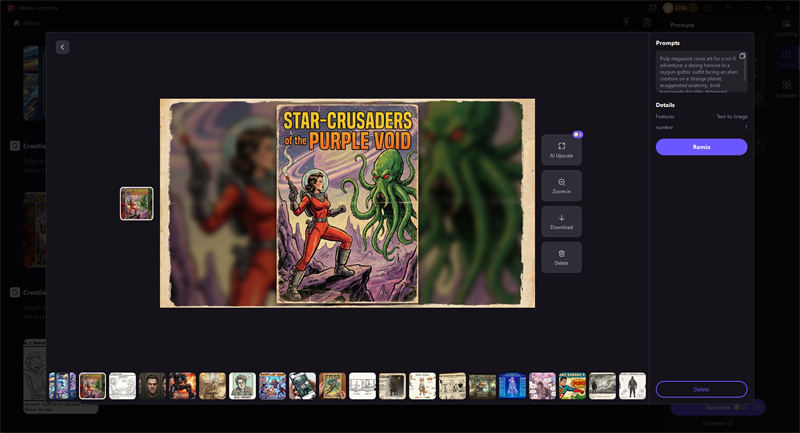The image size is (800, 433).
Task: Click the outlined Delete button in the details panel
Action: [x=701, y=389]
